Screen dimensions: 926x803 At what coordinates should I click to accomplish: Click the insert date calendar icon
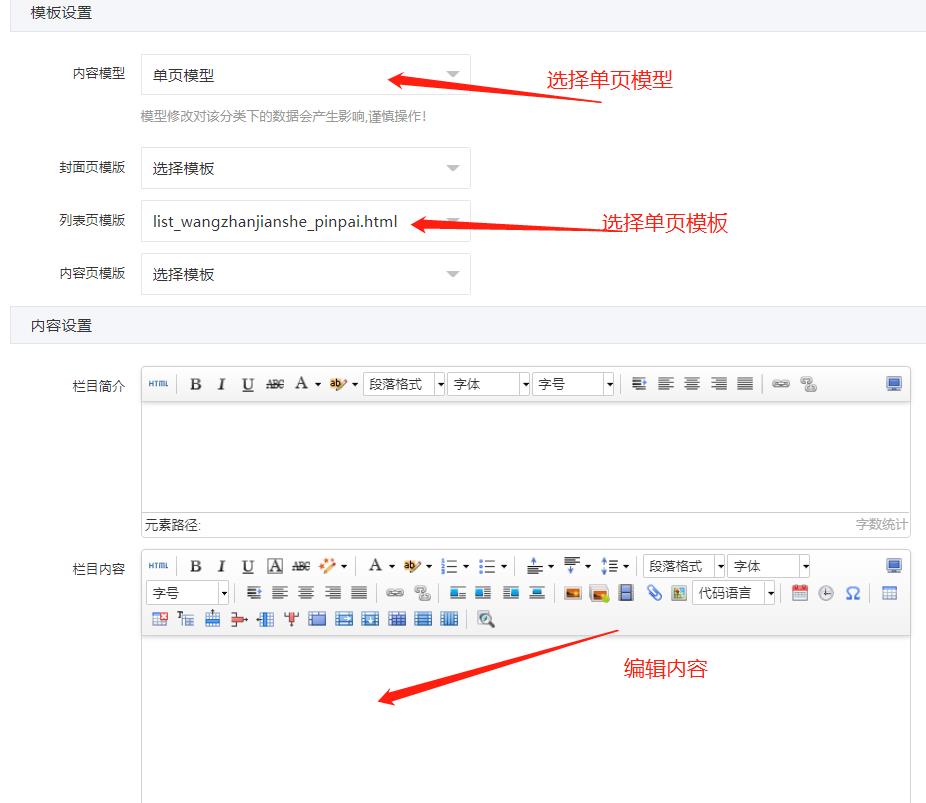pyautogui.click(x=799, y=593)
